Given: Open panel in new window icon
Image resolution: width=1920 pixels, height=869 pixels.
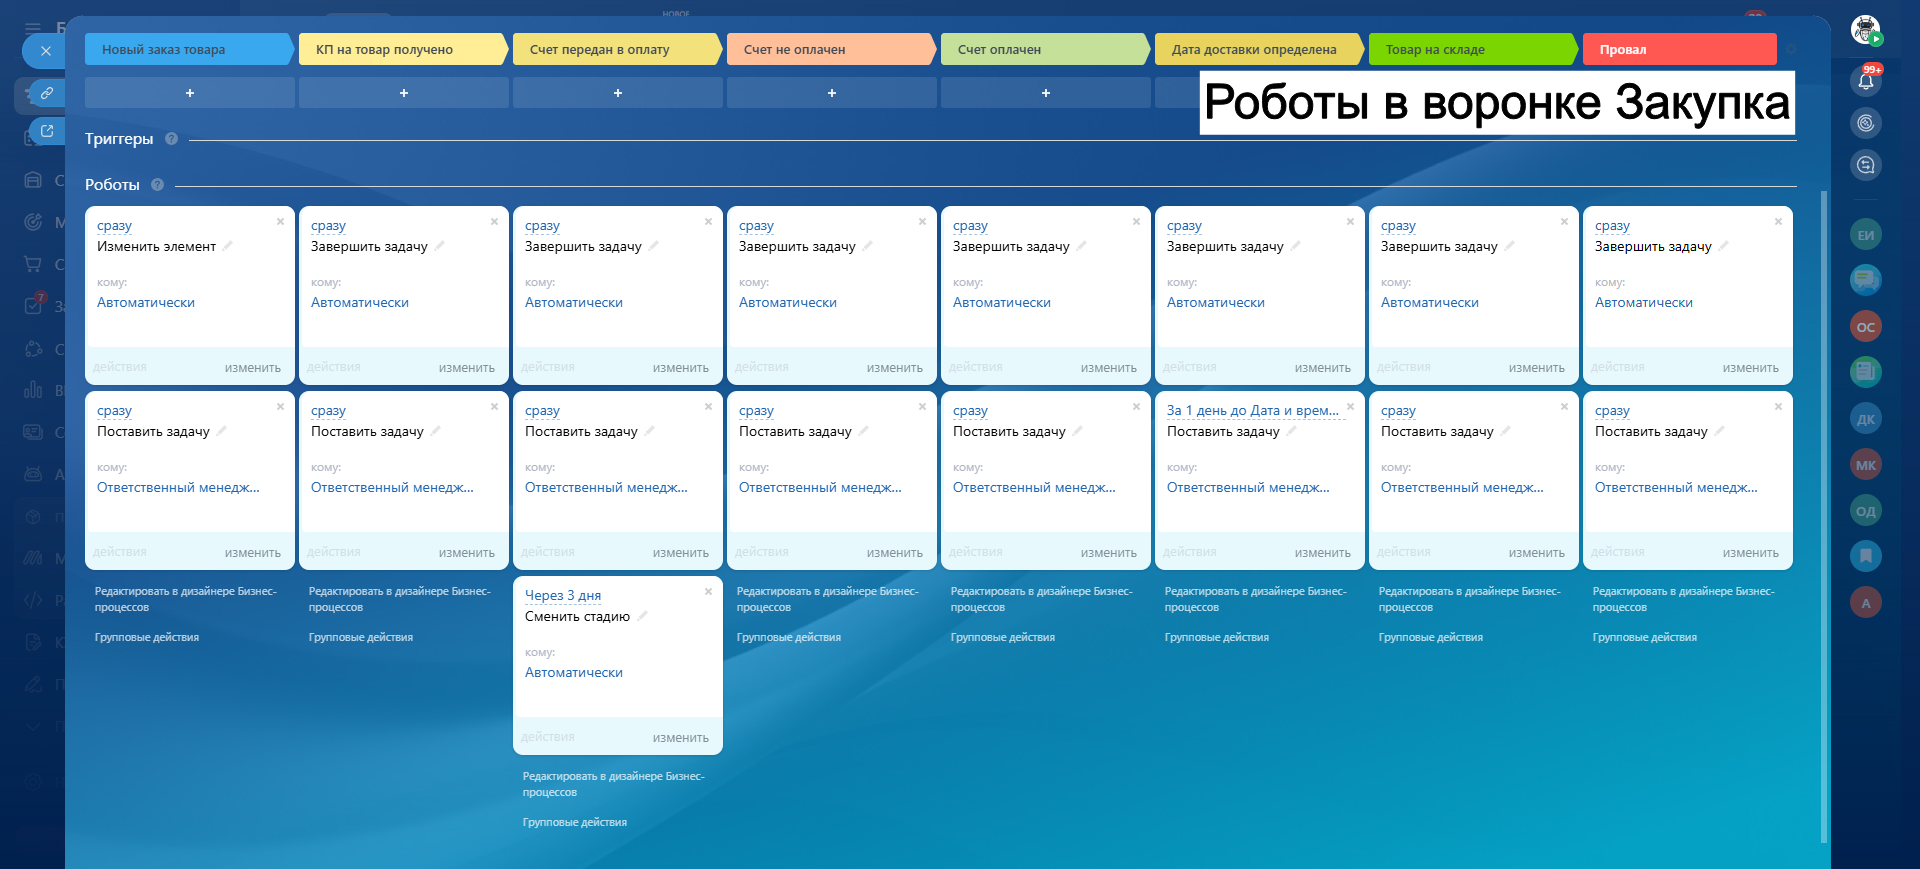Looking at the screenshot, I should pos(46,131).
